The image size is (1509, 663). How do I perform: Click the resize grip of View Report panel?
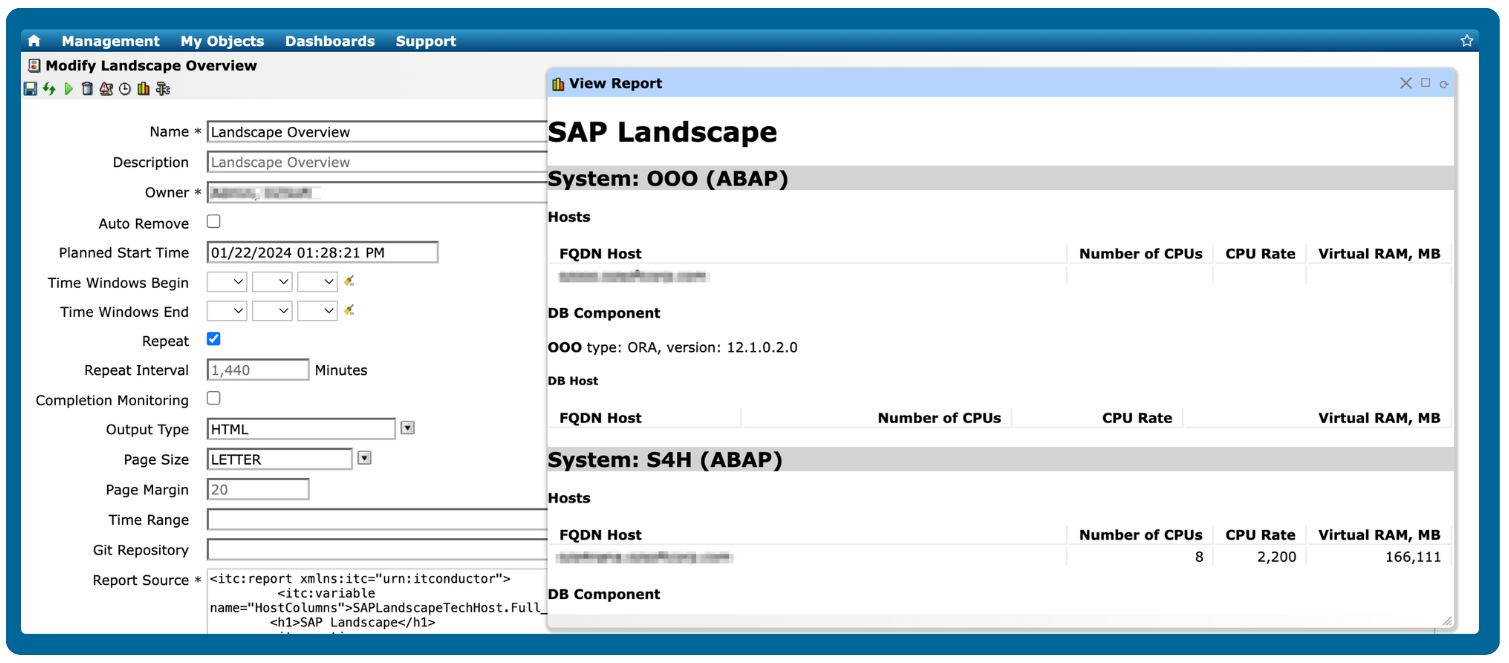pos(1446,621)
